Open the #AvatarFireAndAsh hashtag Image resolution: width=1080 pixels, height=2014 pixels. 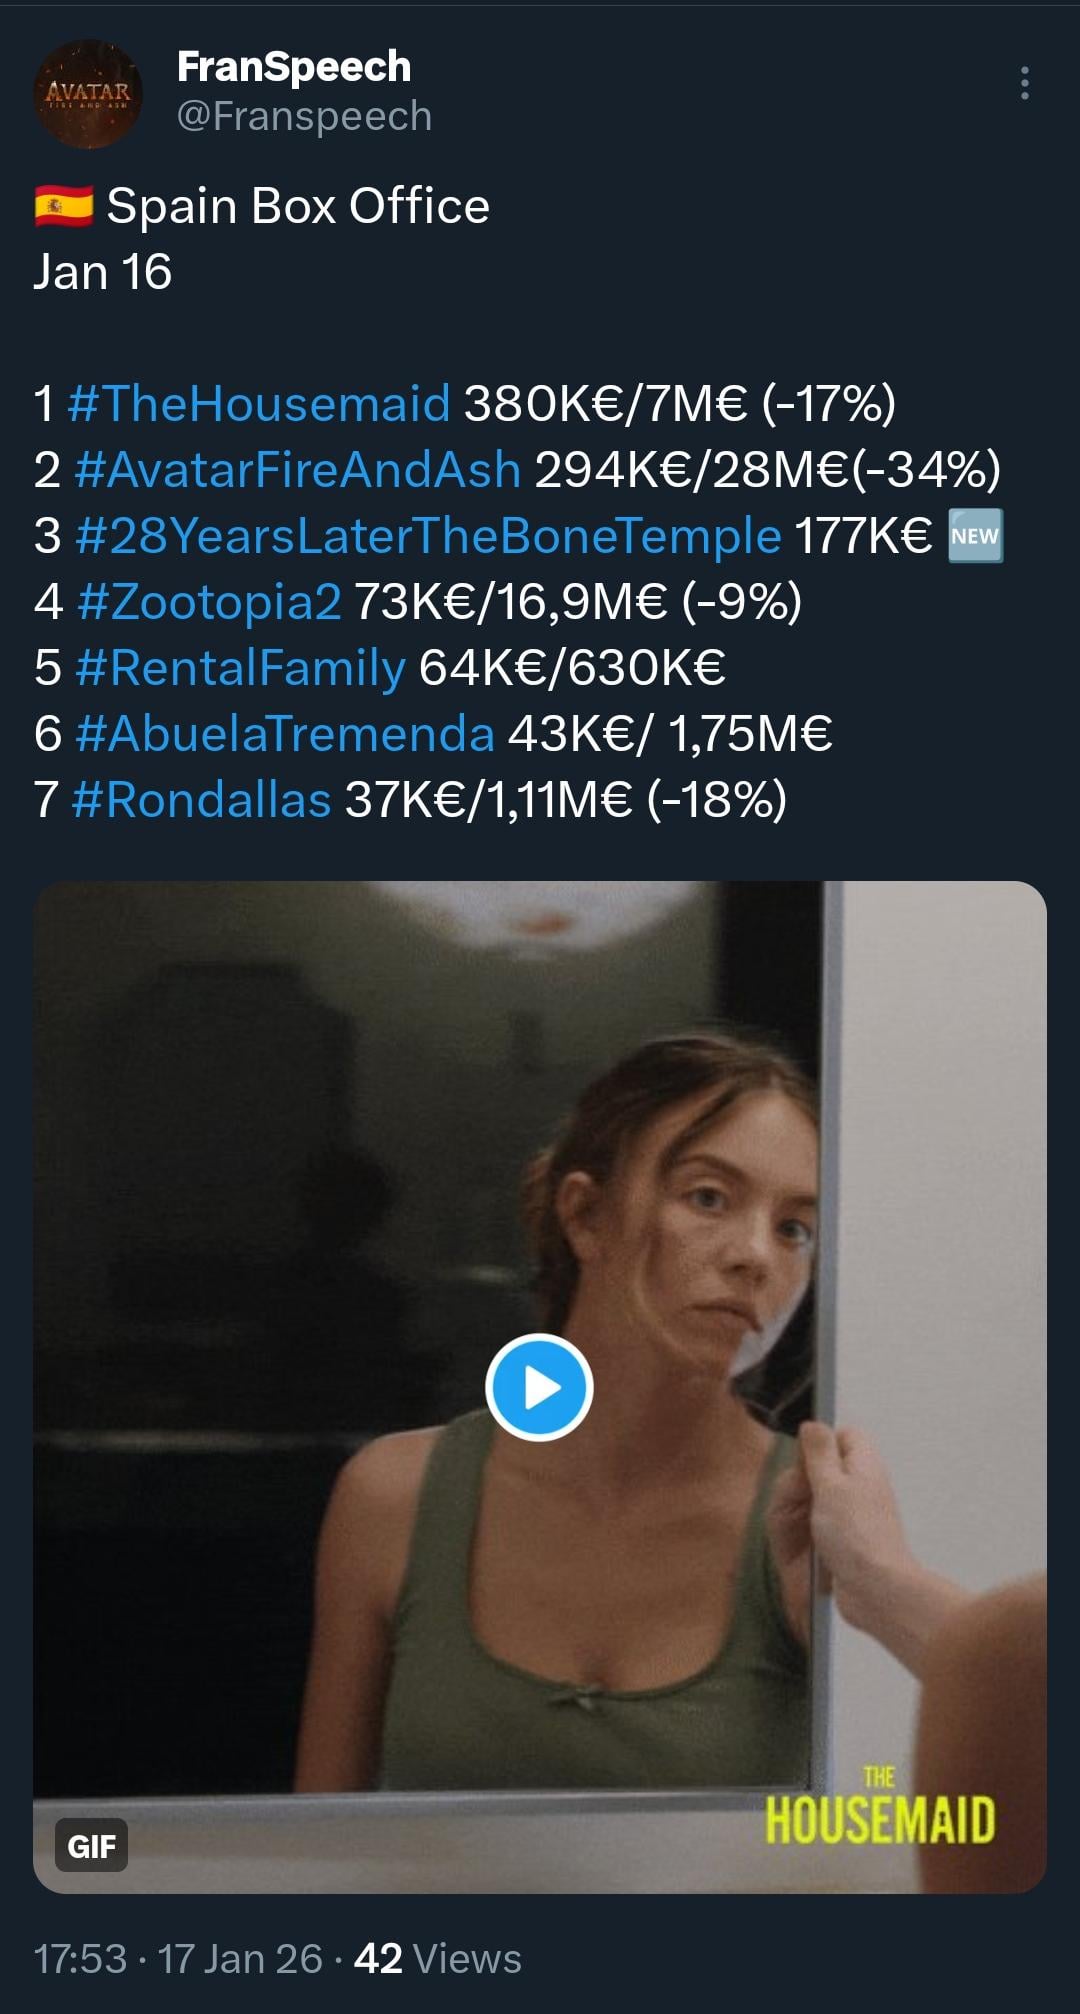tap(297, 469)
